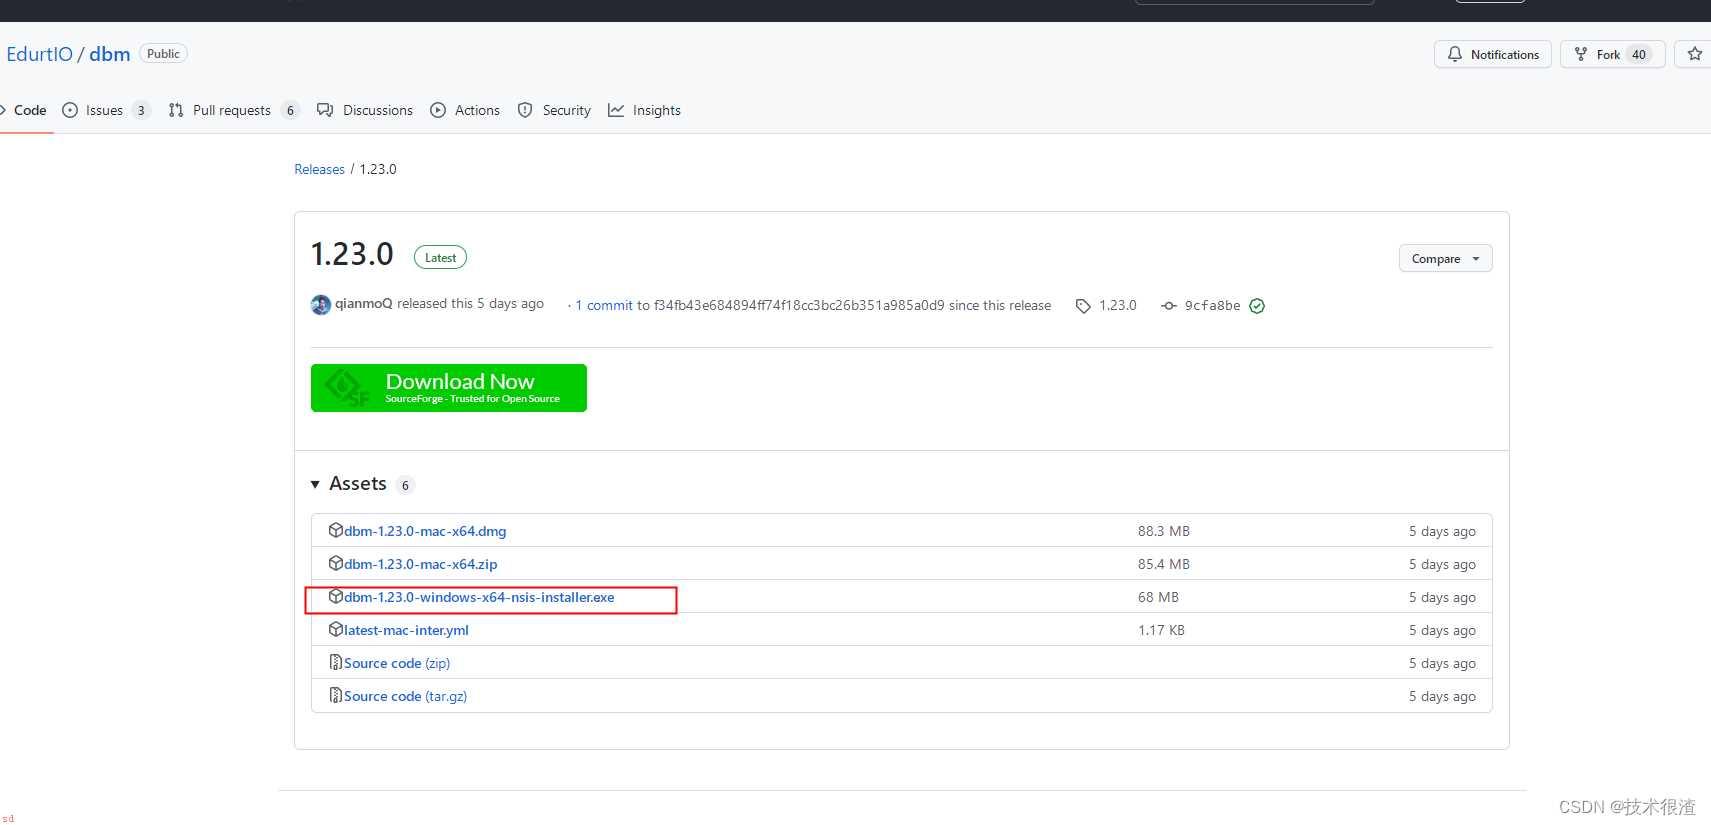Click the 68 MB size text
The height and width of the screenshot is (825, 1711).
(1158, 597)
